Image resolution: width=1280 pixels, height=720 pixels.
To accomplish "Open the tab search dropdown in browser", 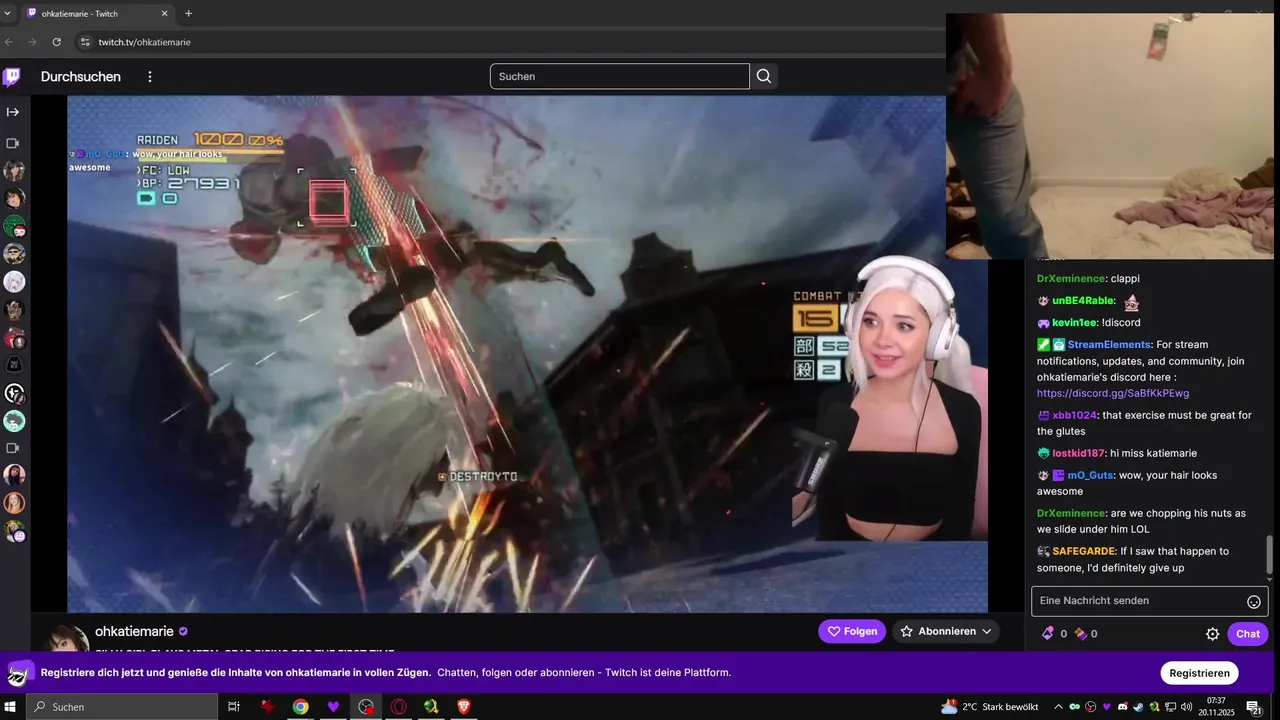I will click(9, 13).
